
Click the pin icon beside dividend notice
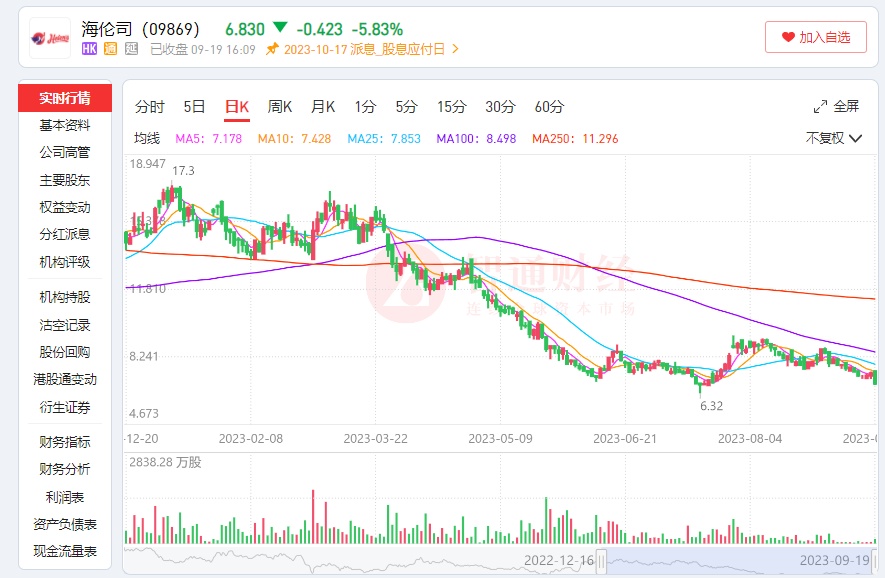coord(271,48)
